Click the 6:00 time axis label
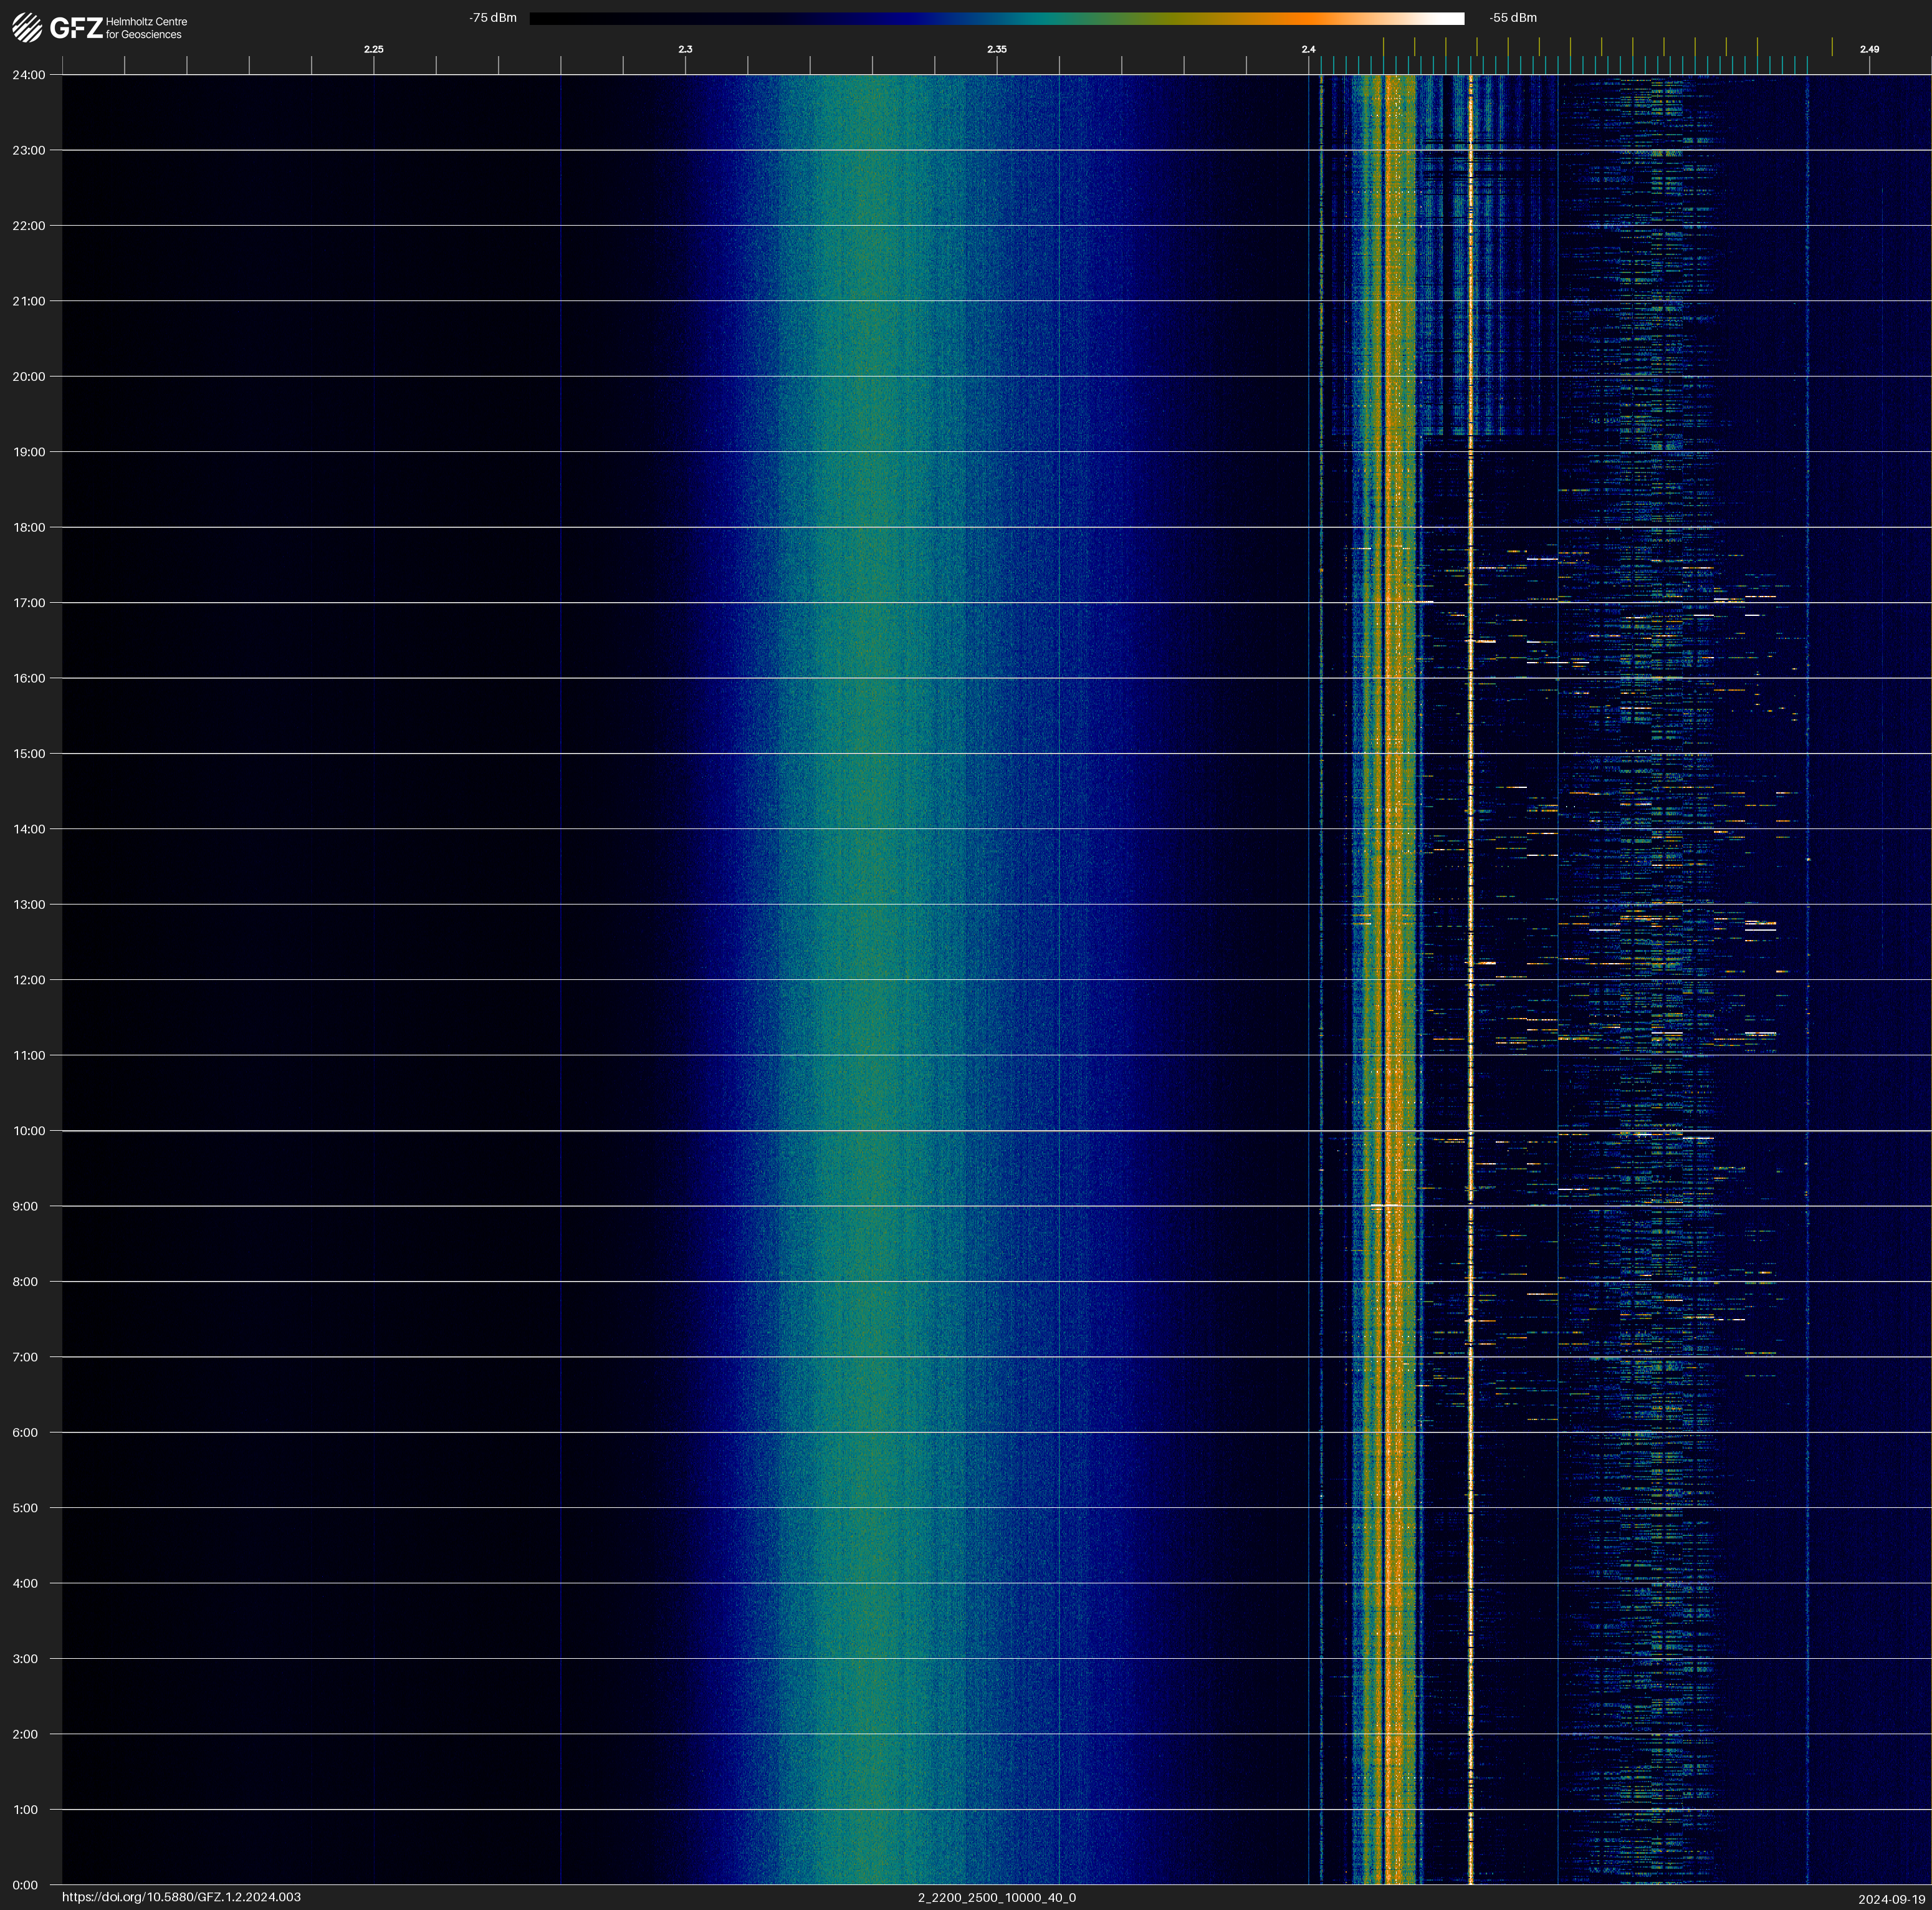The height and width of the screenshot is (1910, 1932). 25,1432
